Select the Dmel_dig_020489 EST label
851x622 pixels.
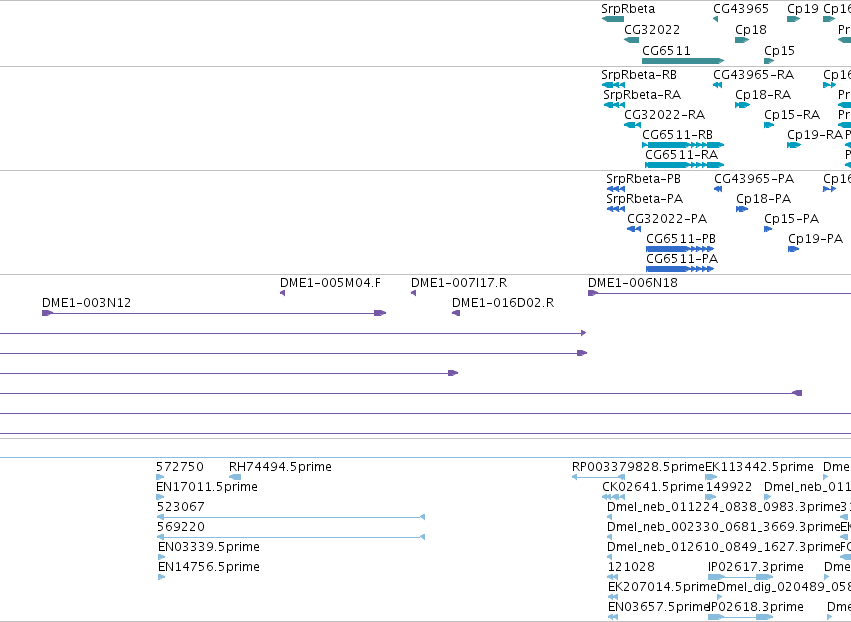tap(784, 587)
